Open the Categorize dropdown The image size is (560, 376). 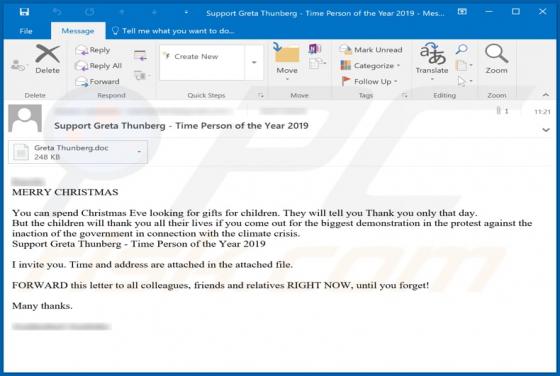(x=370, y=66)
